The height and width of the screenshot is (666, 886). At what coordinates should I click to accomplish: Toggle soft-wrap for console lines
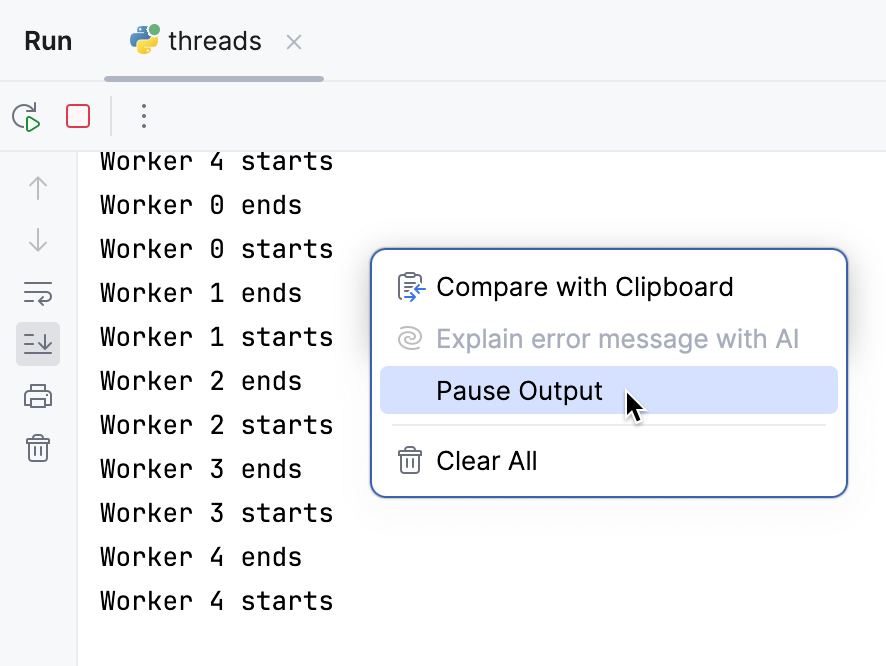click(37, 293)
